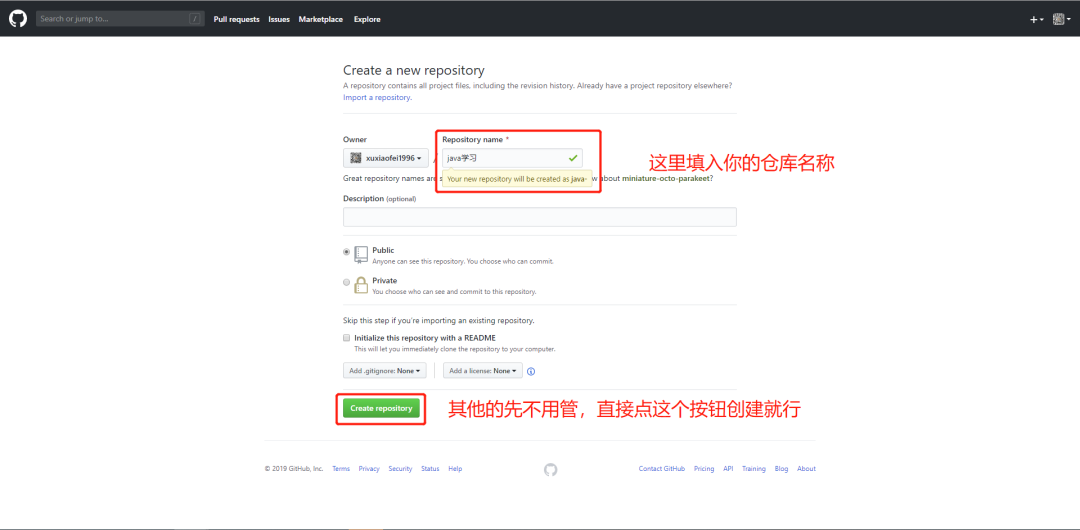Viewport: 1080px width, 530px height.
Task: Open Explore in the header
Action: click(367, 19)
